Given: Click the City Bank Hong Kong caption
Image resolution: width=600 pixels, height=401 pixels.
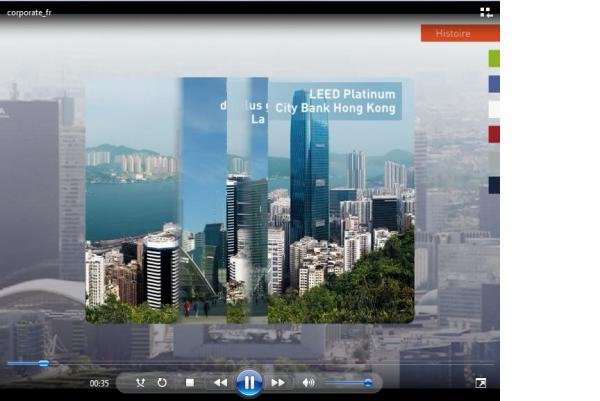Looking at the screenshot, I should tap(336, 108).
